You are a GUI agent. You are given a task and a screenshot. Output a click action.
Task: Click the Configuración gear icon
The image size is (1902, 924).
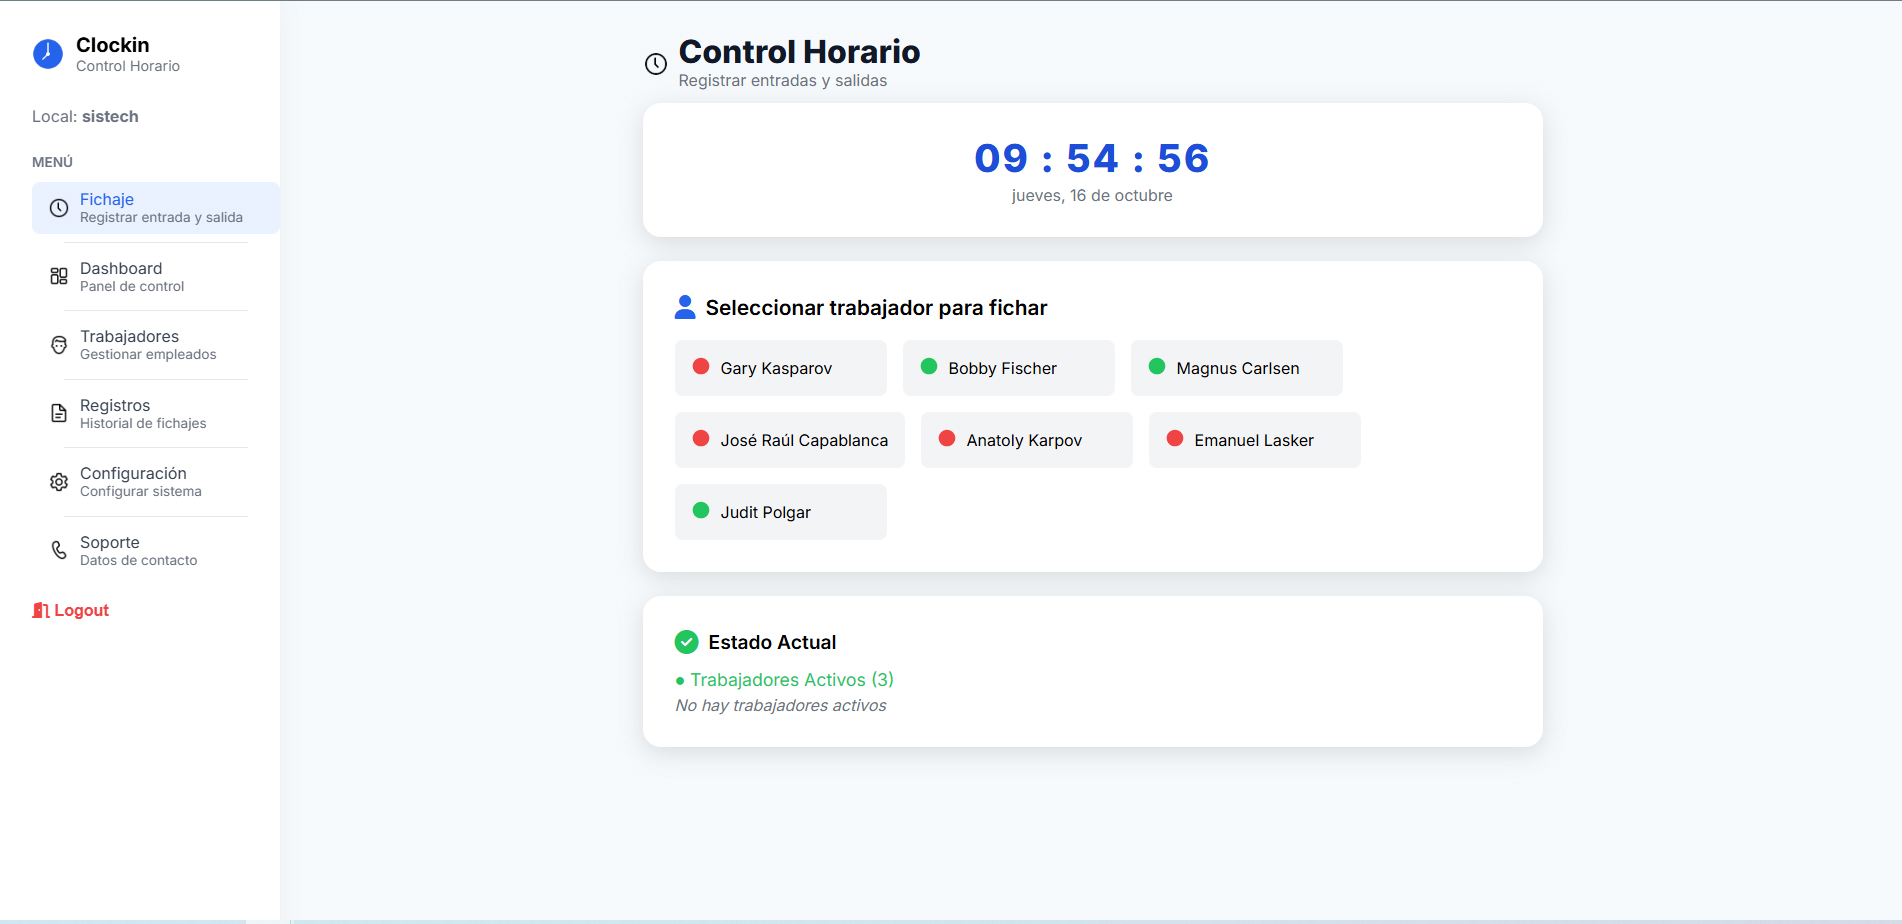pos(59,482)
